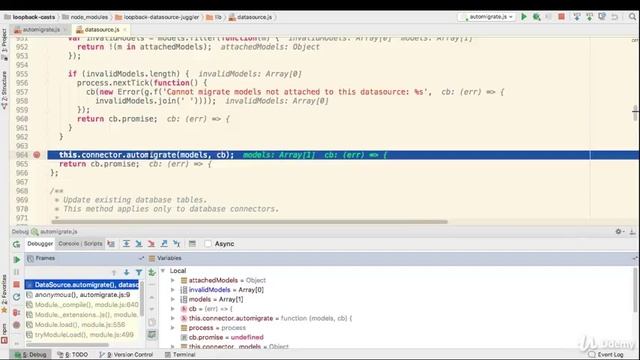Expand the invalidModels variable
Screen dimensions: 640x360
173,290
